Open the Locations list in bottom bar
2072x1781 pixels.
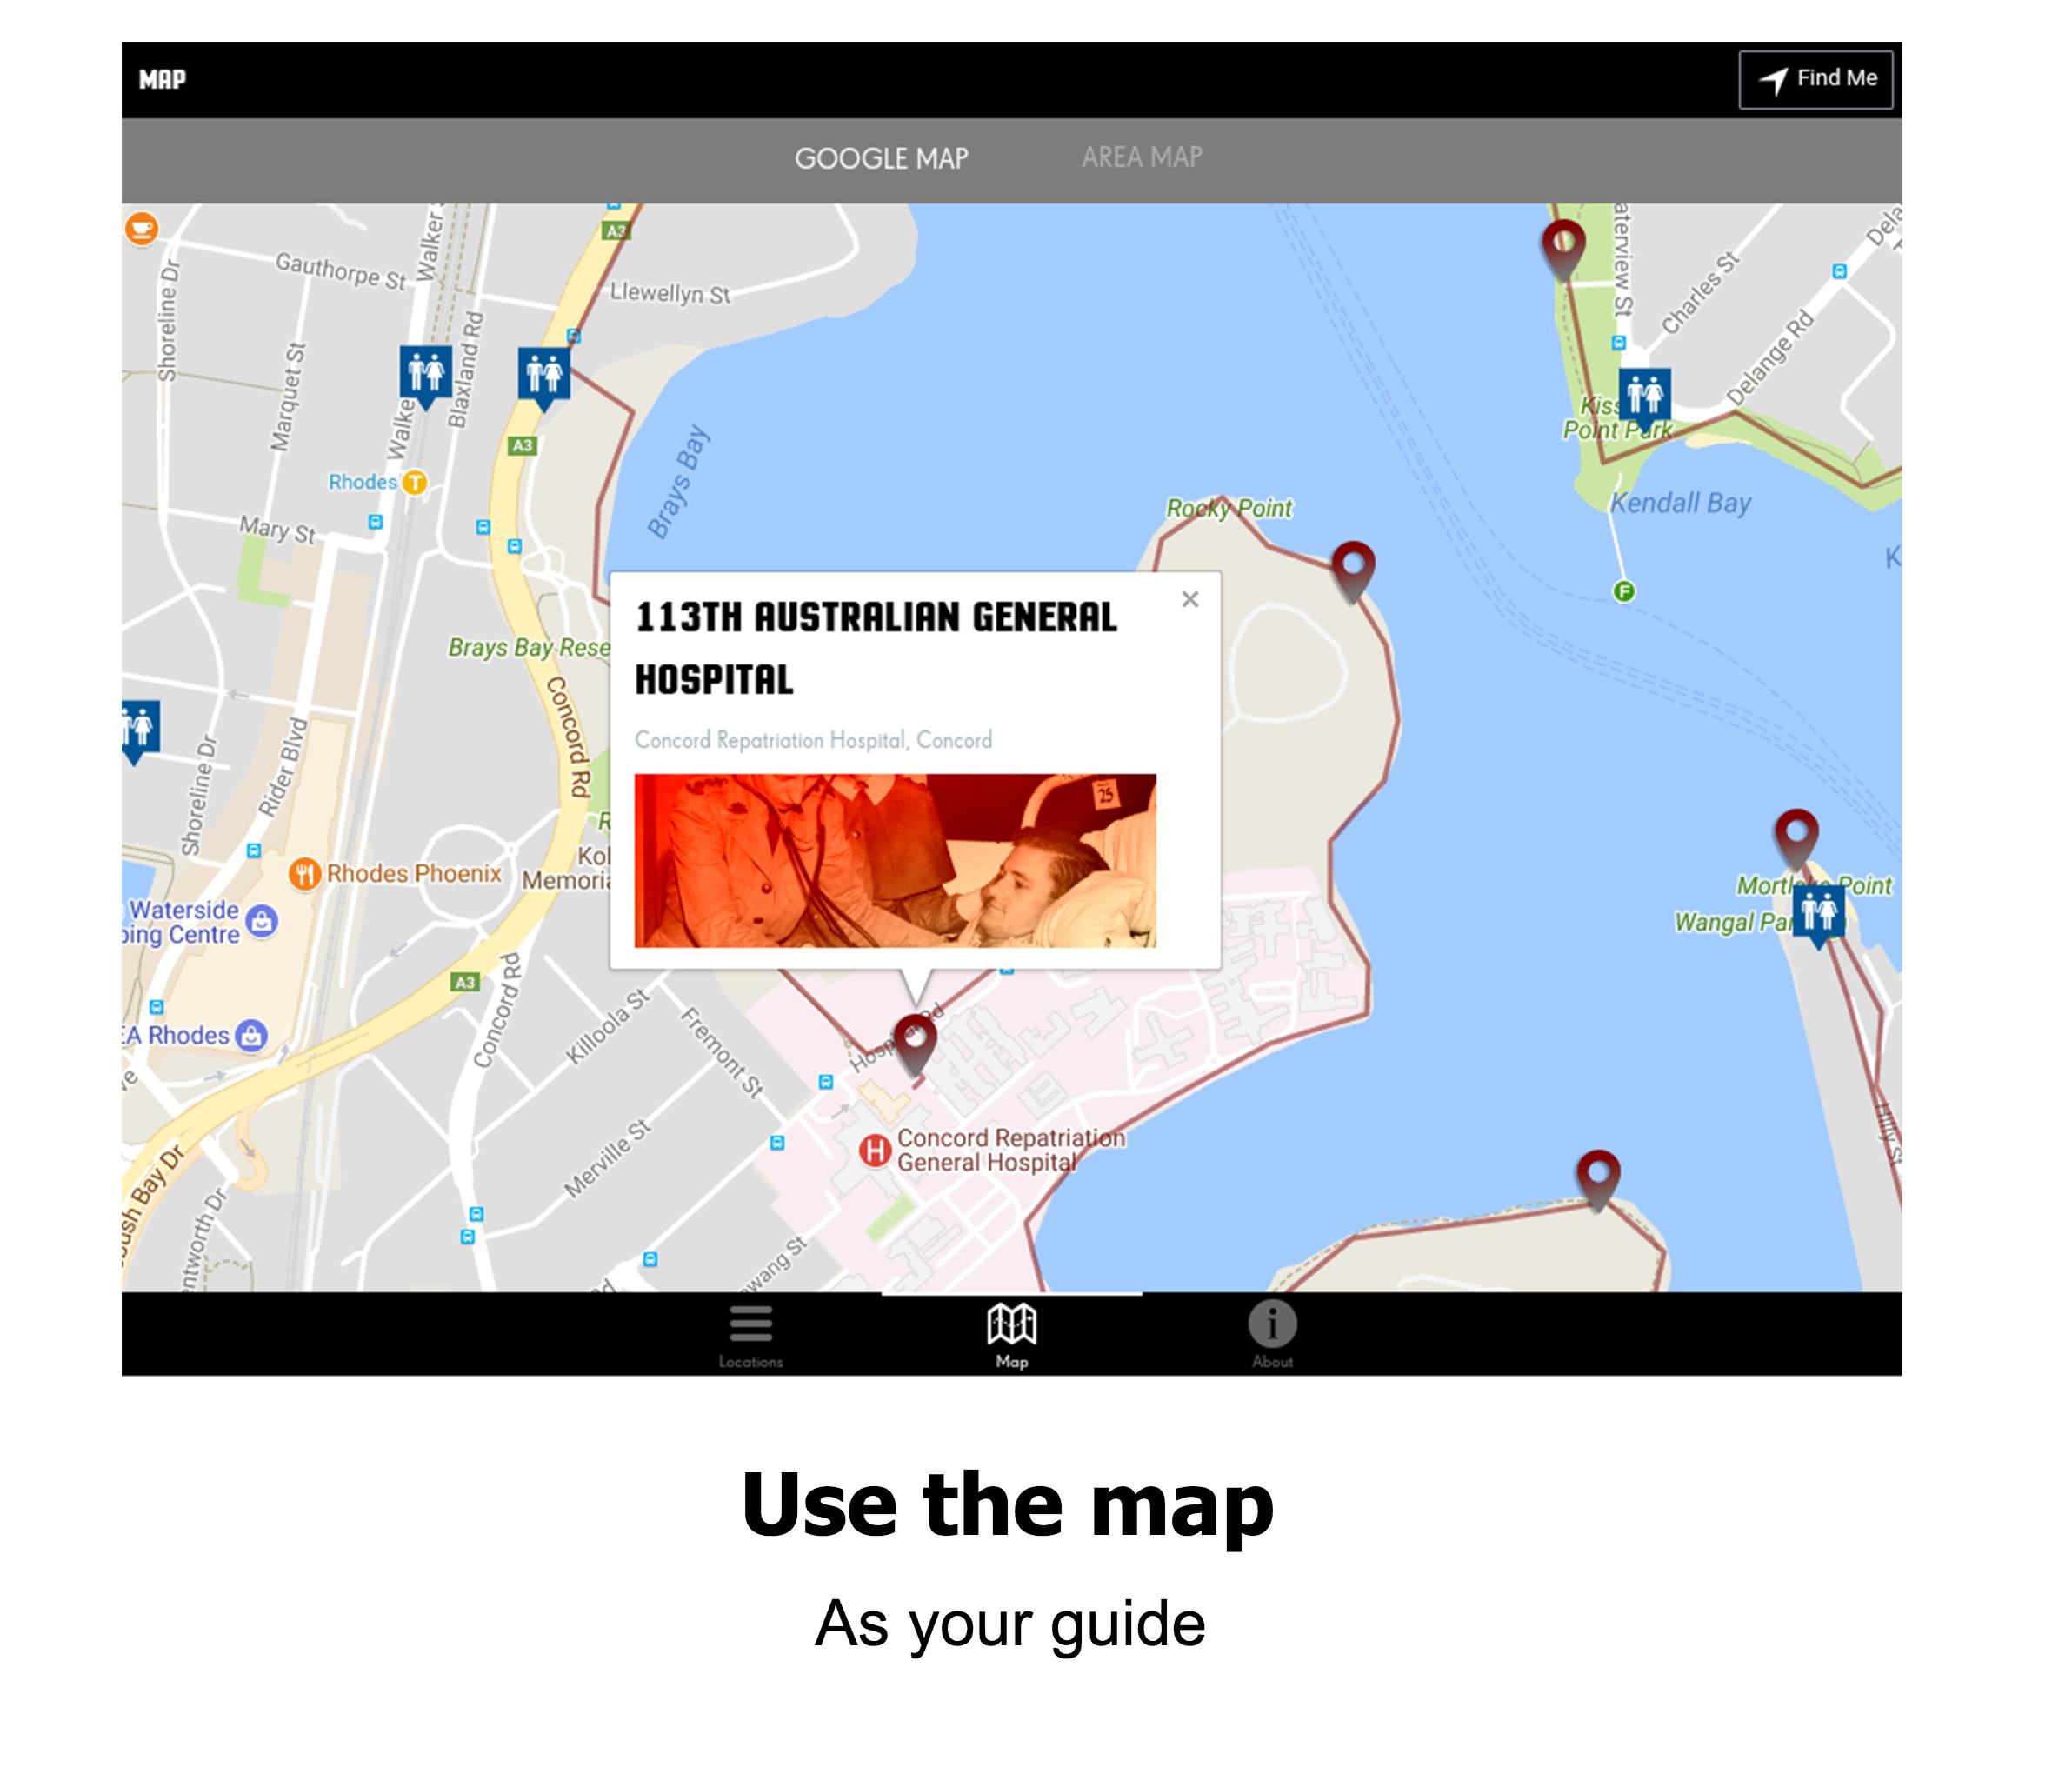(x=750, y=1334)
